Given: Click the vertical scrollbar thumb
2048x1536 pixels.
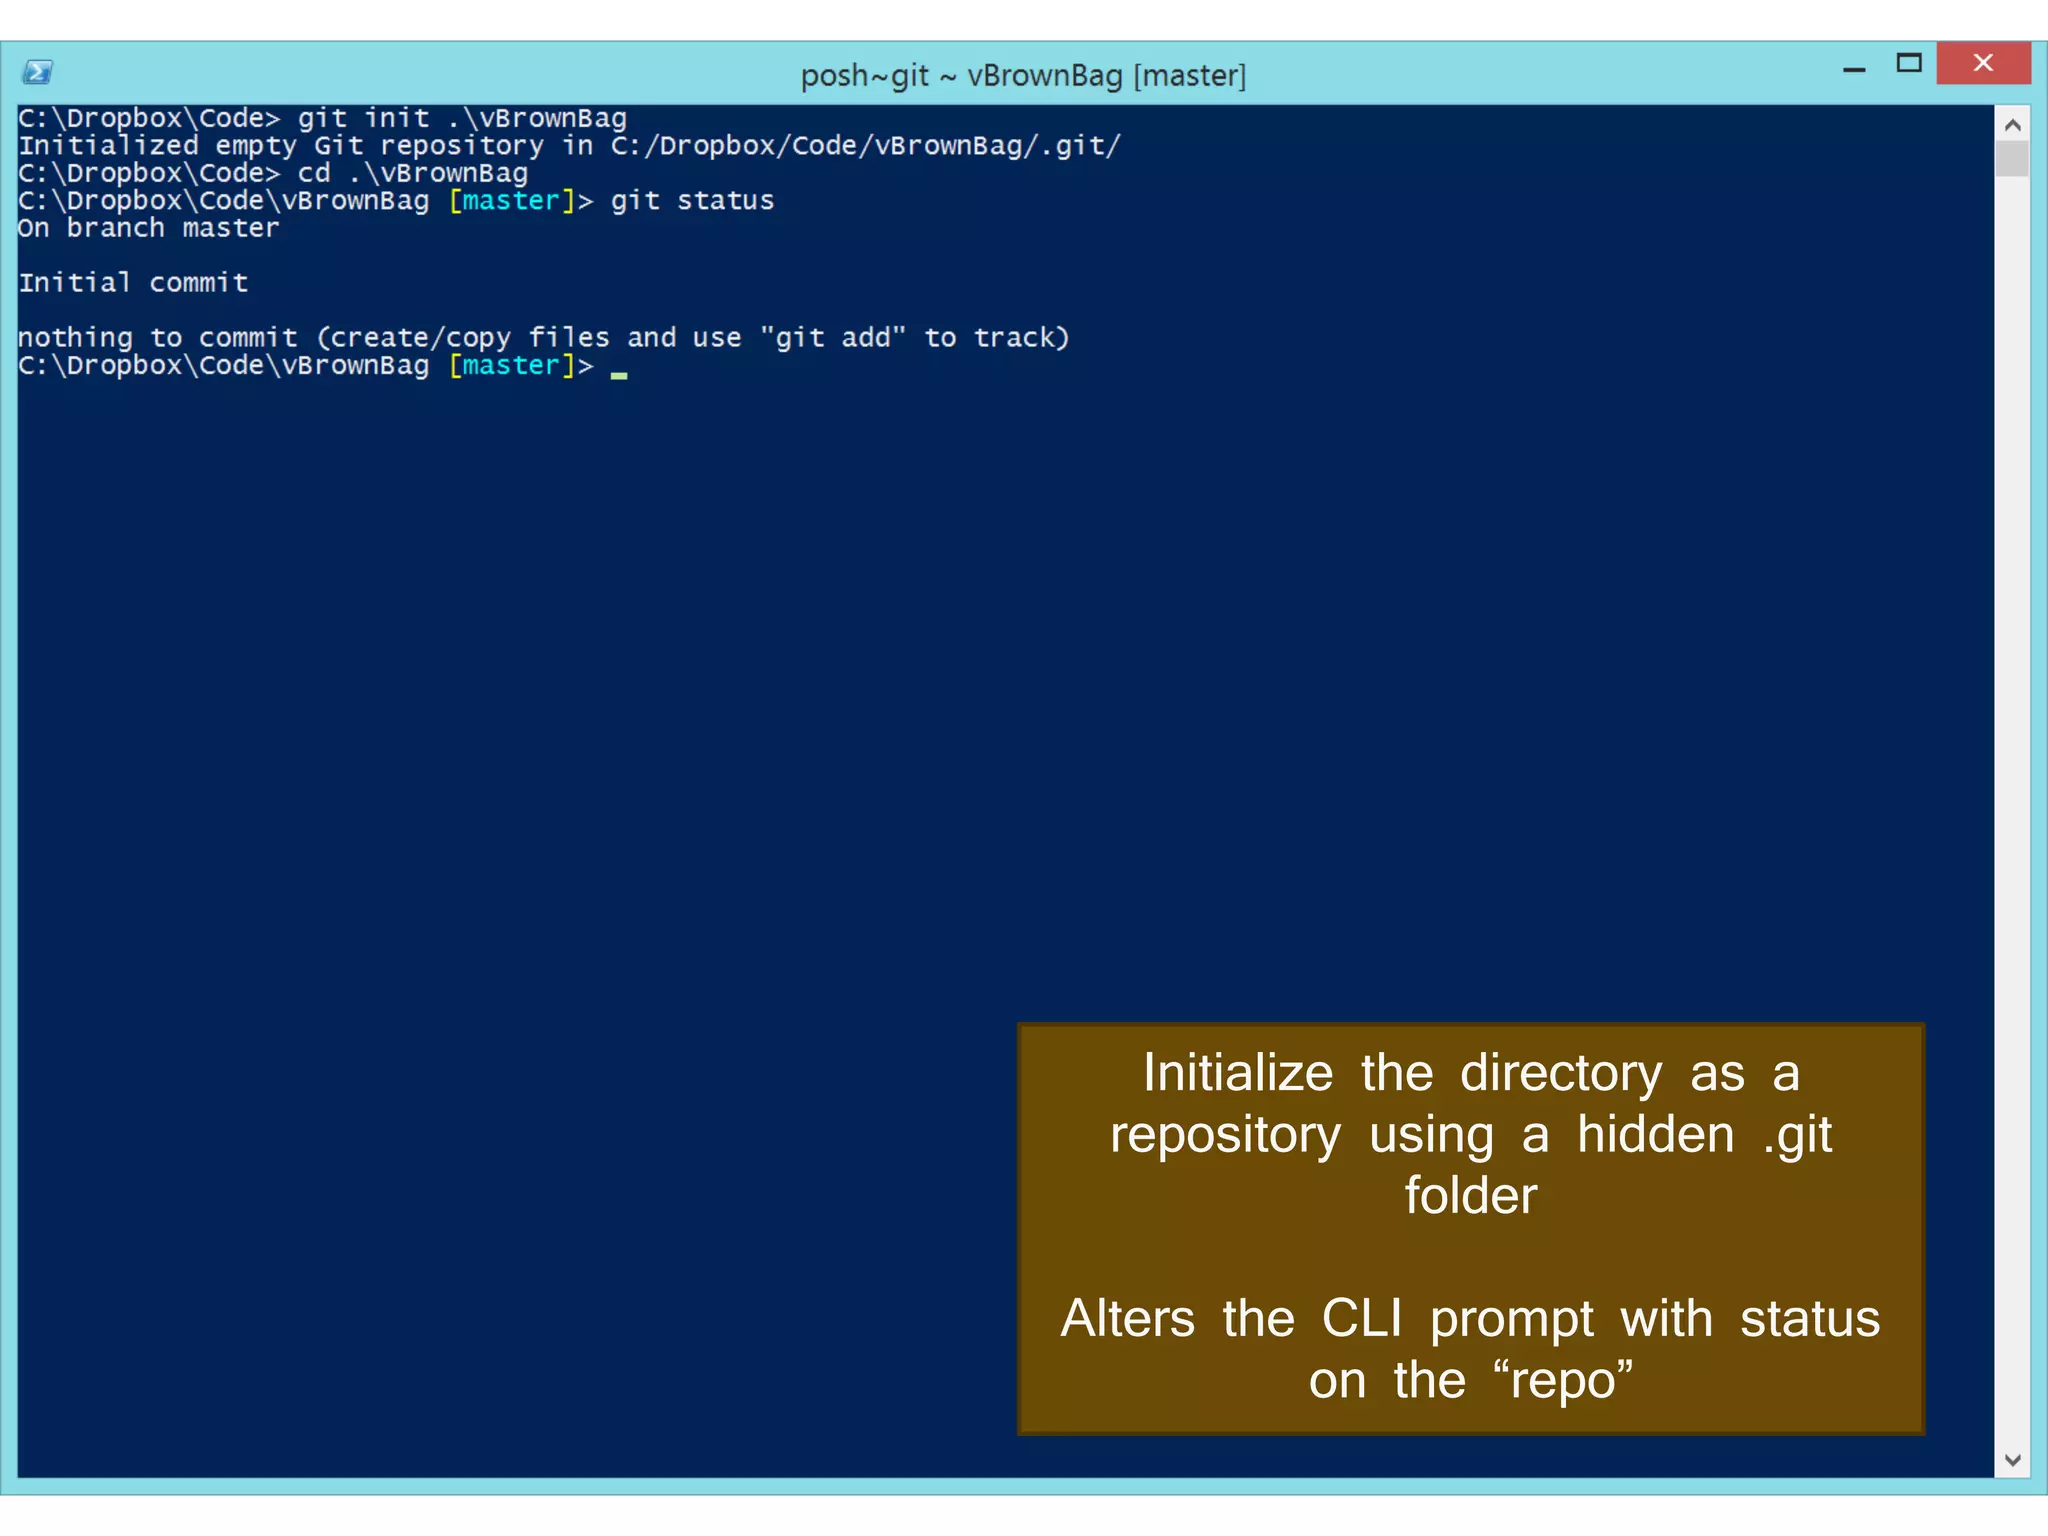Looking at the screenshot, I should coord(2012,159).
